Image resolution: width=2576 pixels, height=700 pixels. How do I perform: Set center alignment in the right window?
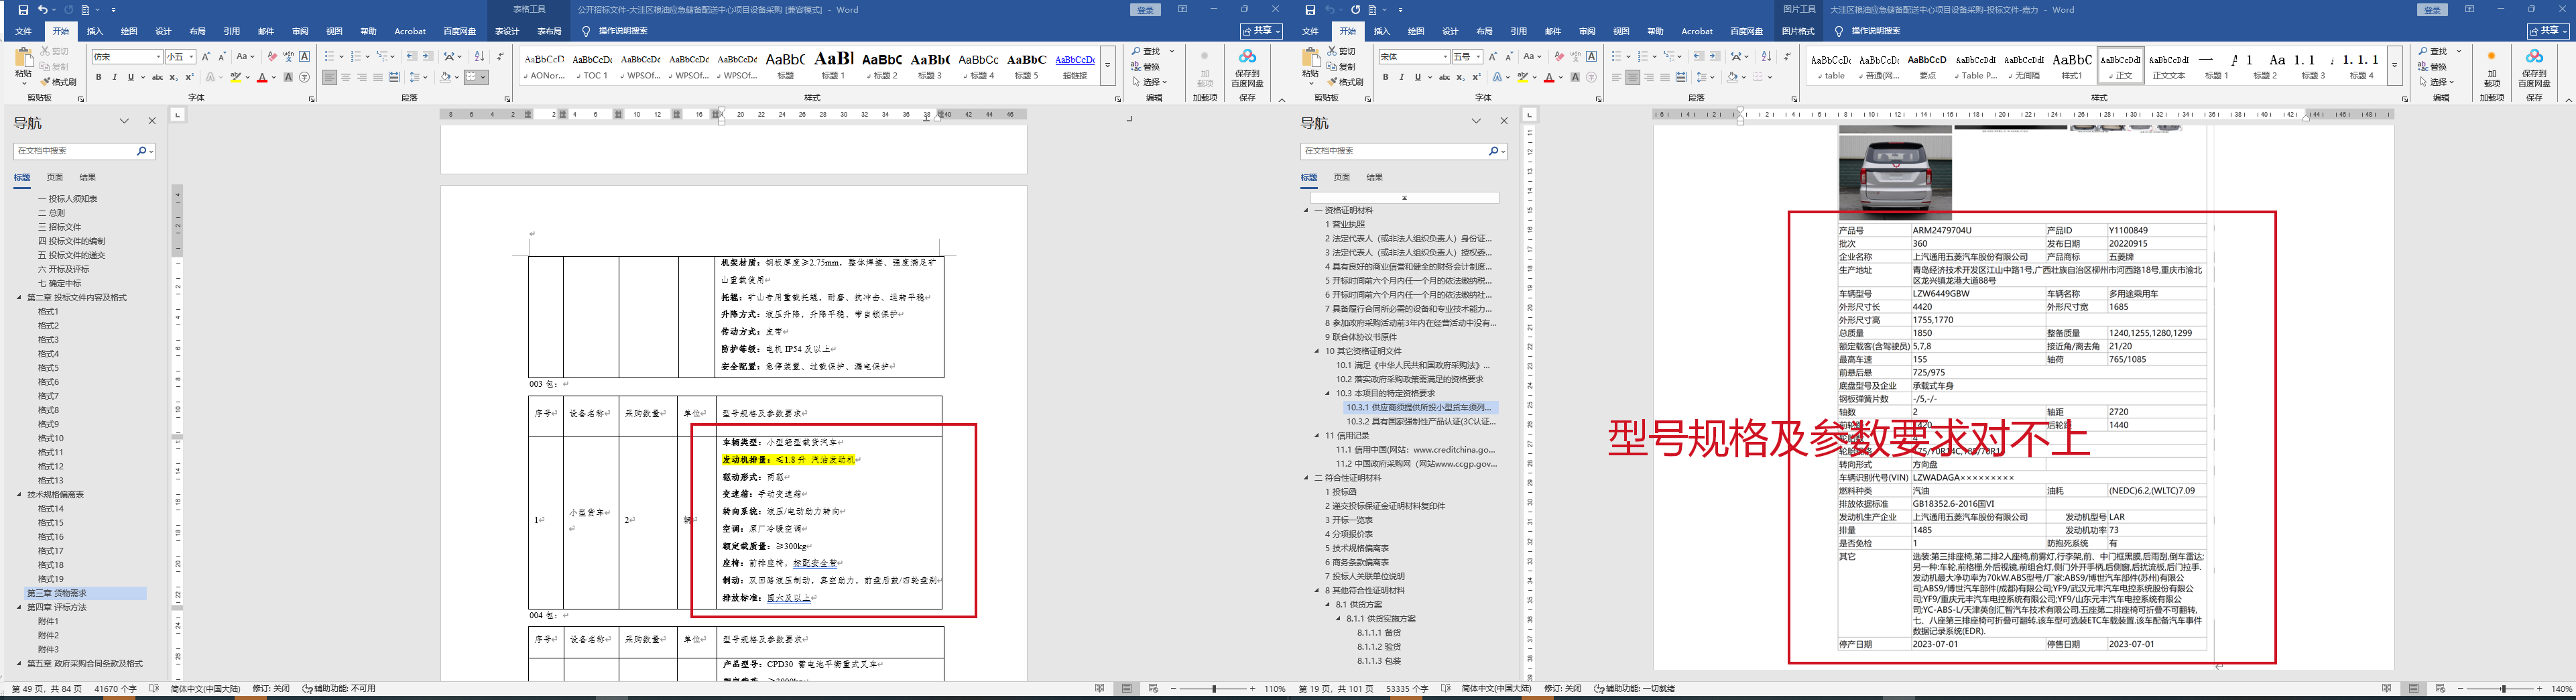click(x=1633, y=77)
